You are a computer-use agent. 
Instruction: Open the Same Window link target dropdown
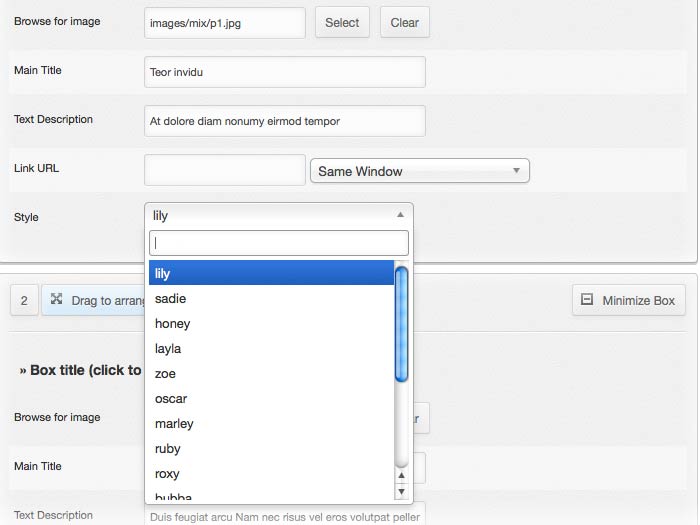pyautogui.click(x=419, y=171)
